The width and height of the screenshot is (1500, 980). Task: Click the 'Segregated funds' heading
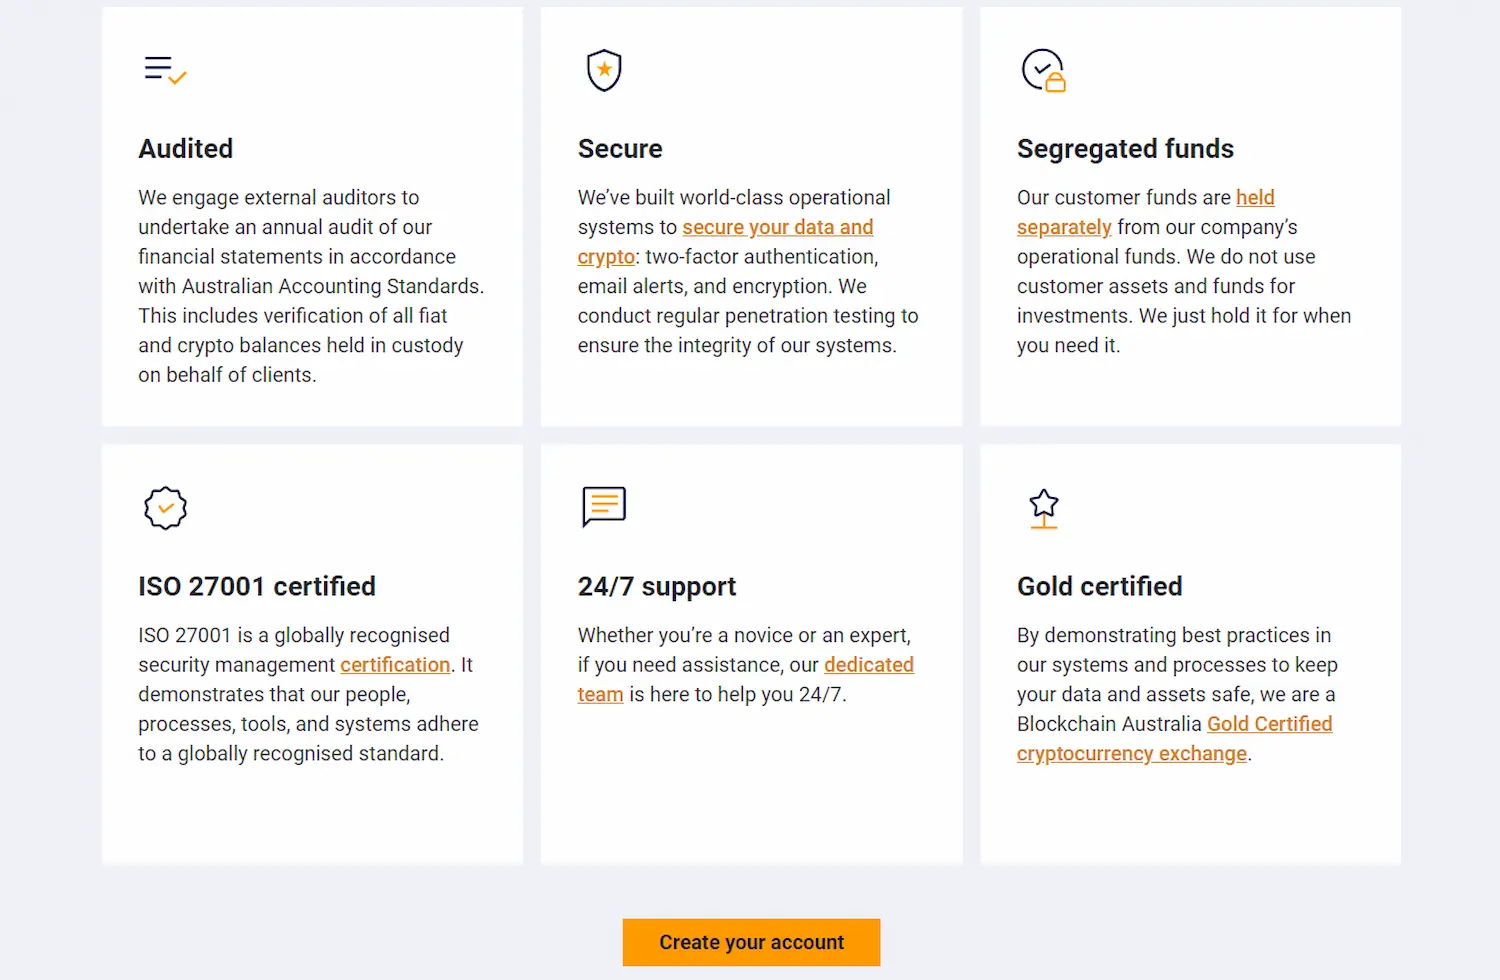click(1125, 149)
